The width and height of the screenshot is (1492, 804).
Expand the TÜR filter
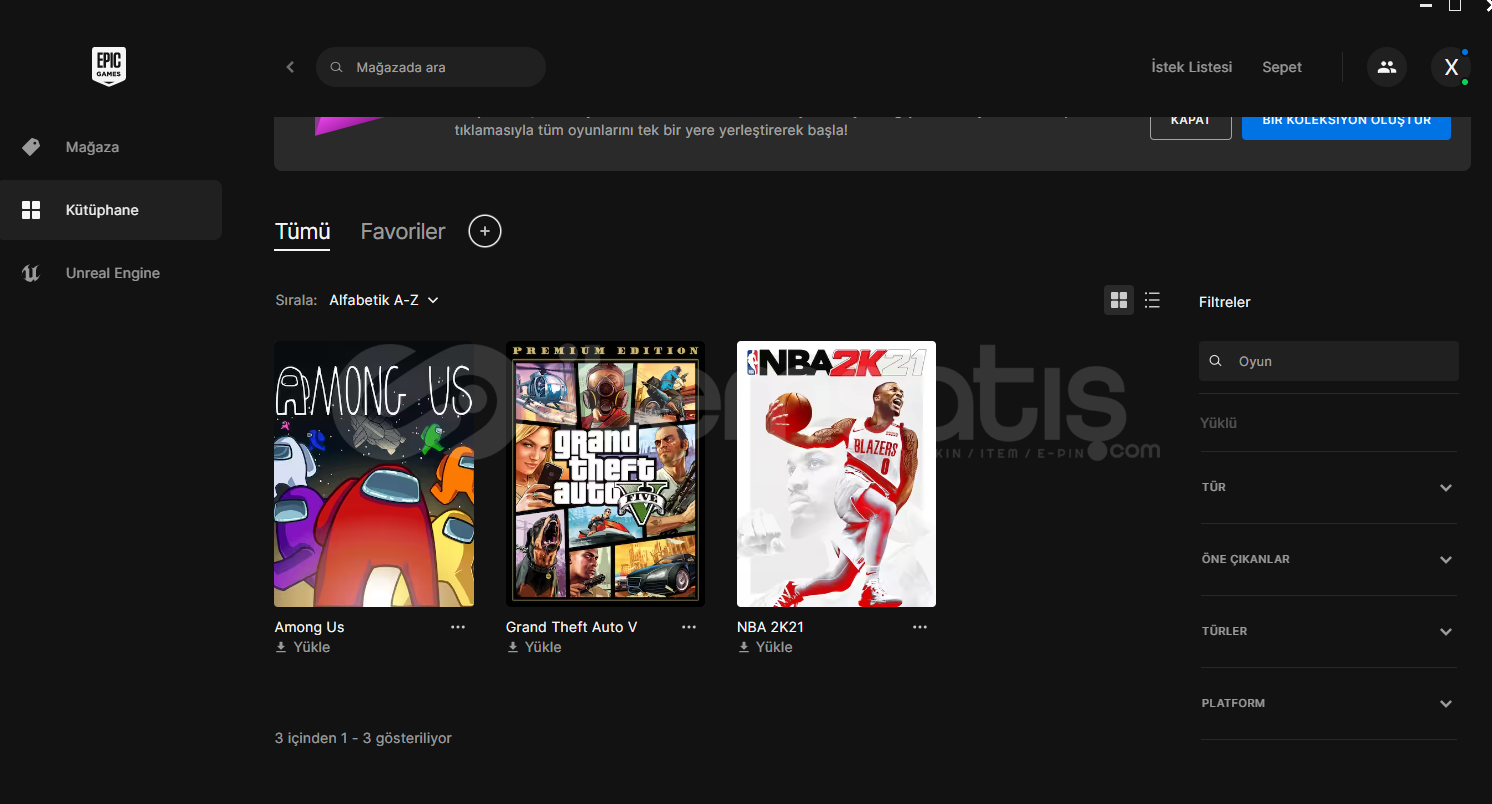coord(1328,487)
